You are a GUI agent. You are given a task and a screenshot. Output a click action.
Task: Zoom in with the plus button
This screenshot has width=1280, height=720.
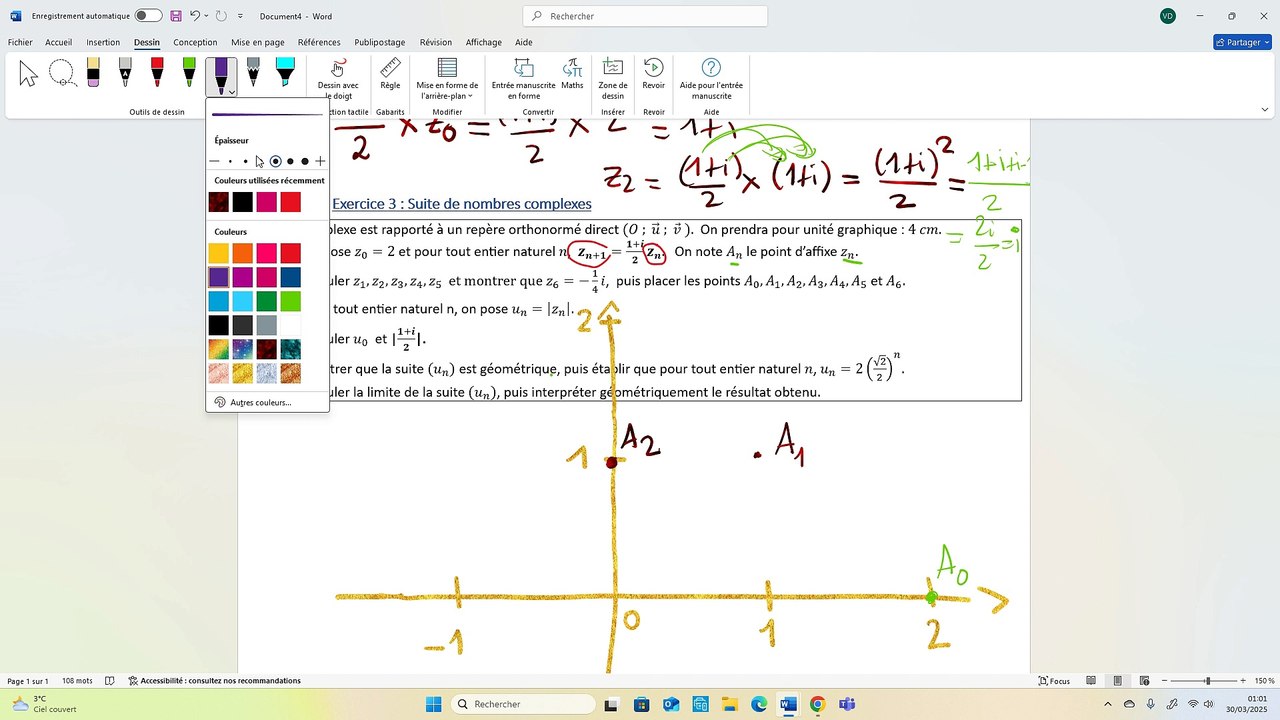pyautogui.click(x=1243, y=681)
